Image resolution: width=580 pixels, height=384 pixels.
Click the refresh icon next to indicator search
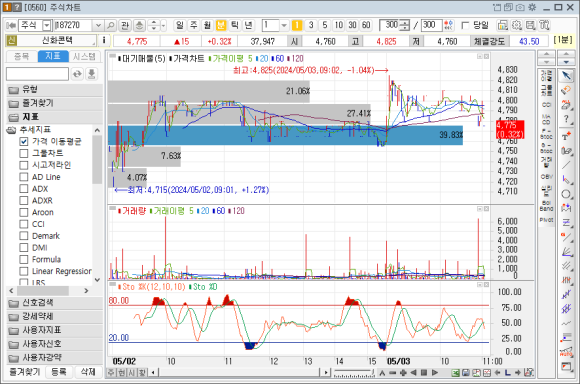pos(77,74)
